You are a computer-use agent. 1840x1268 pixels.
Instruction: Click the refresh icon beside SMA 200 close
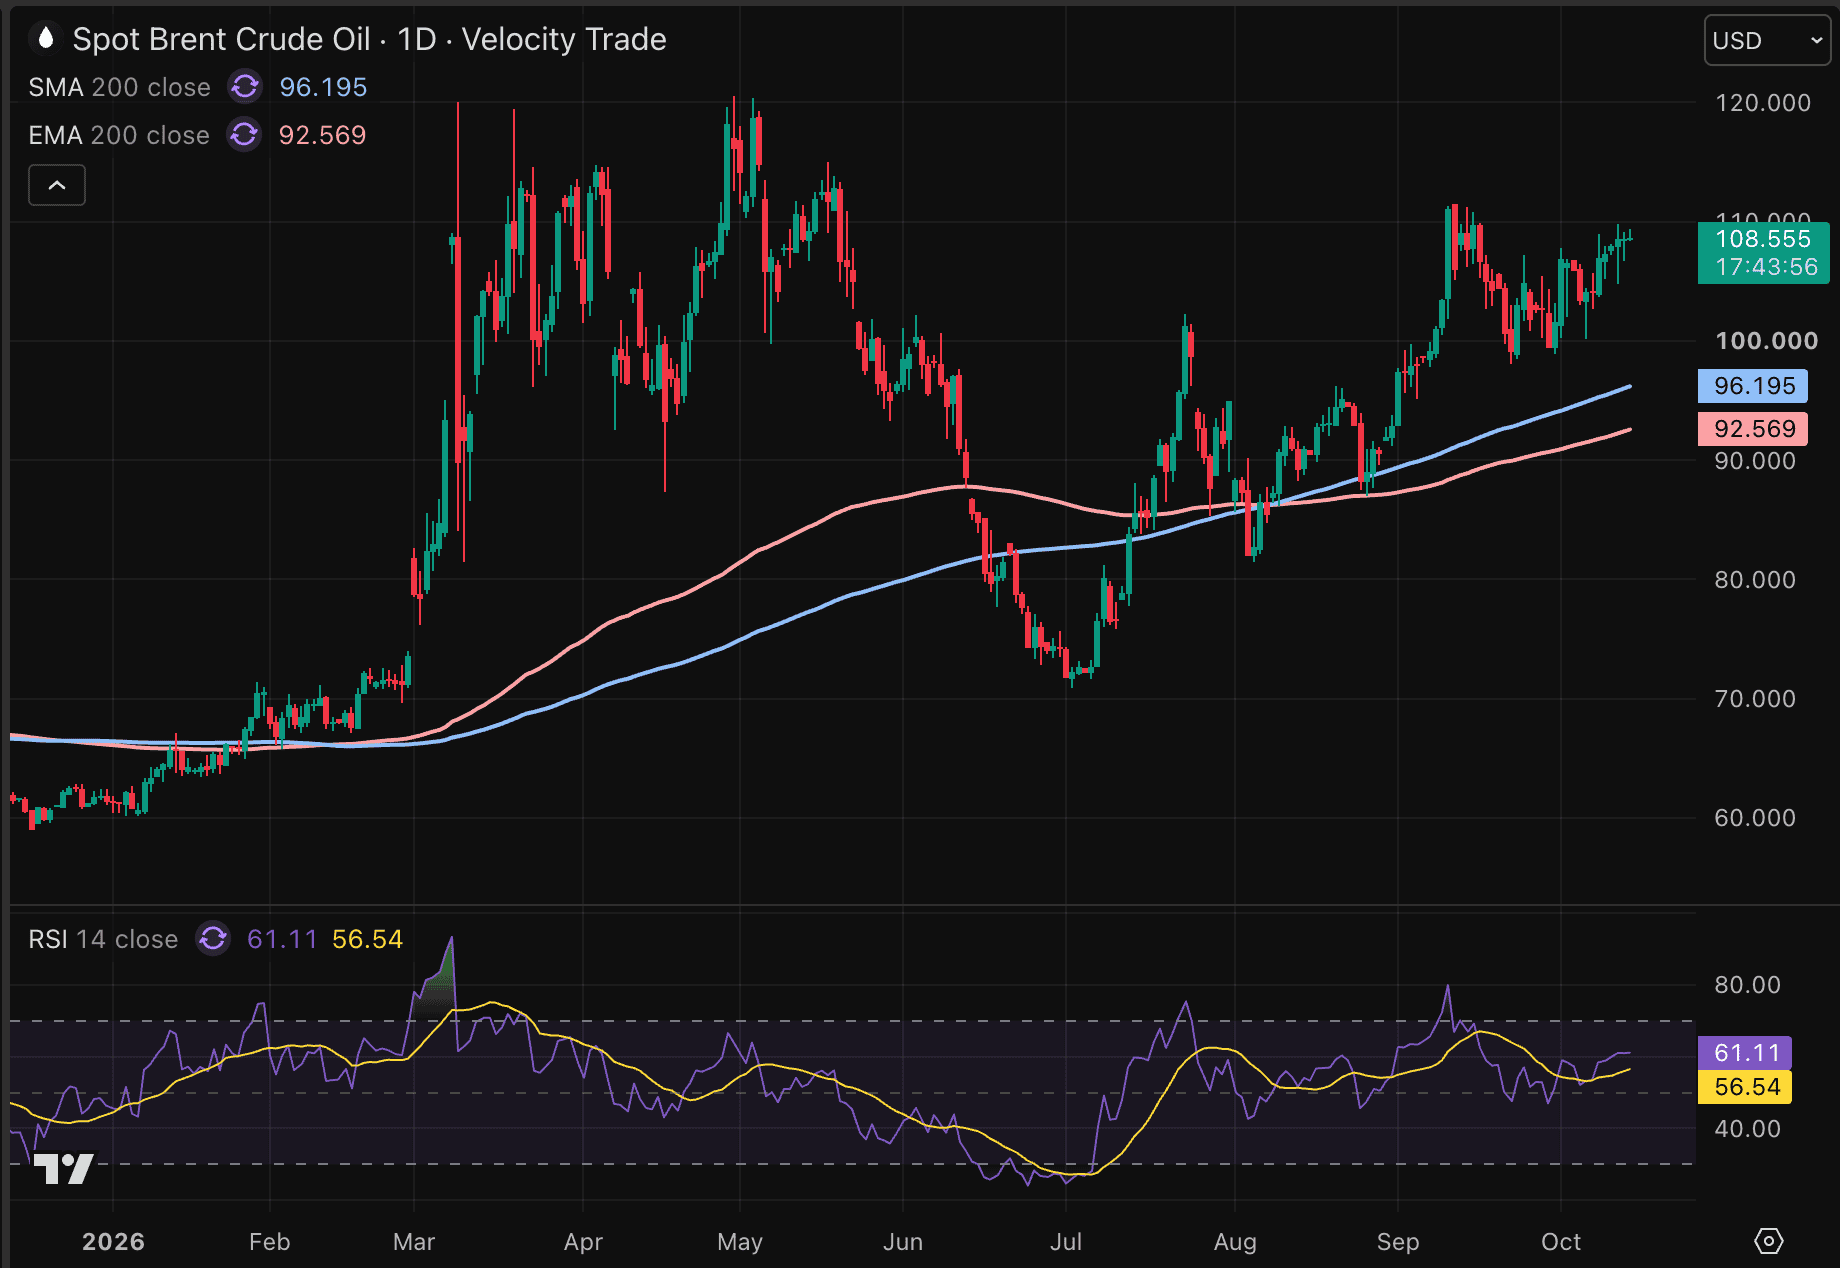244,87
